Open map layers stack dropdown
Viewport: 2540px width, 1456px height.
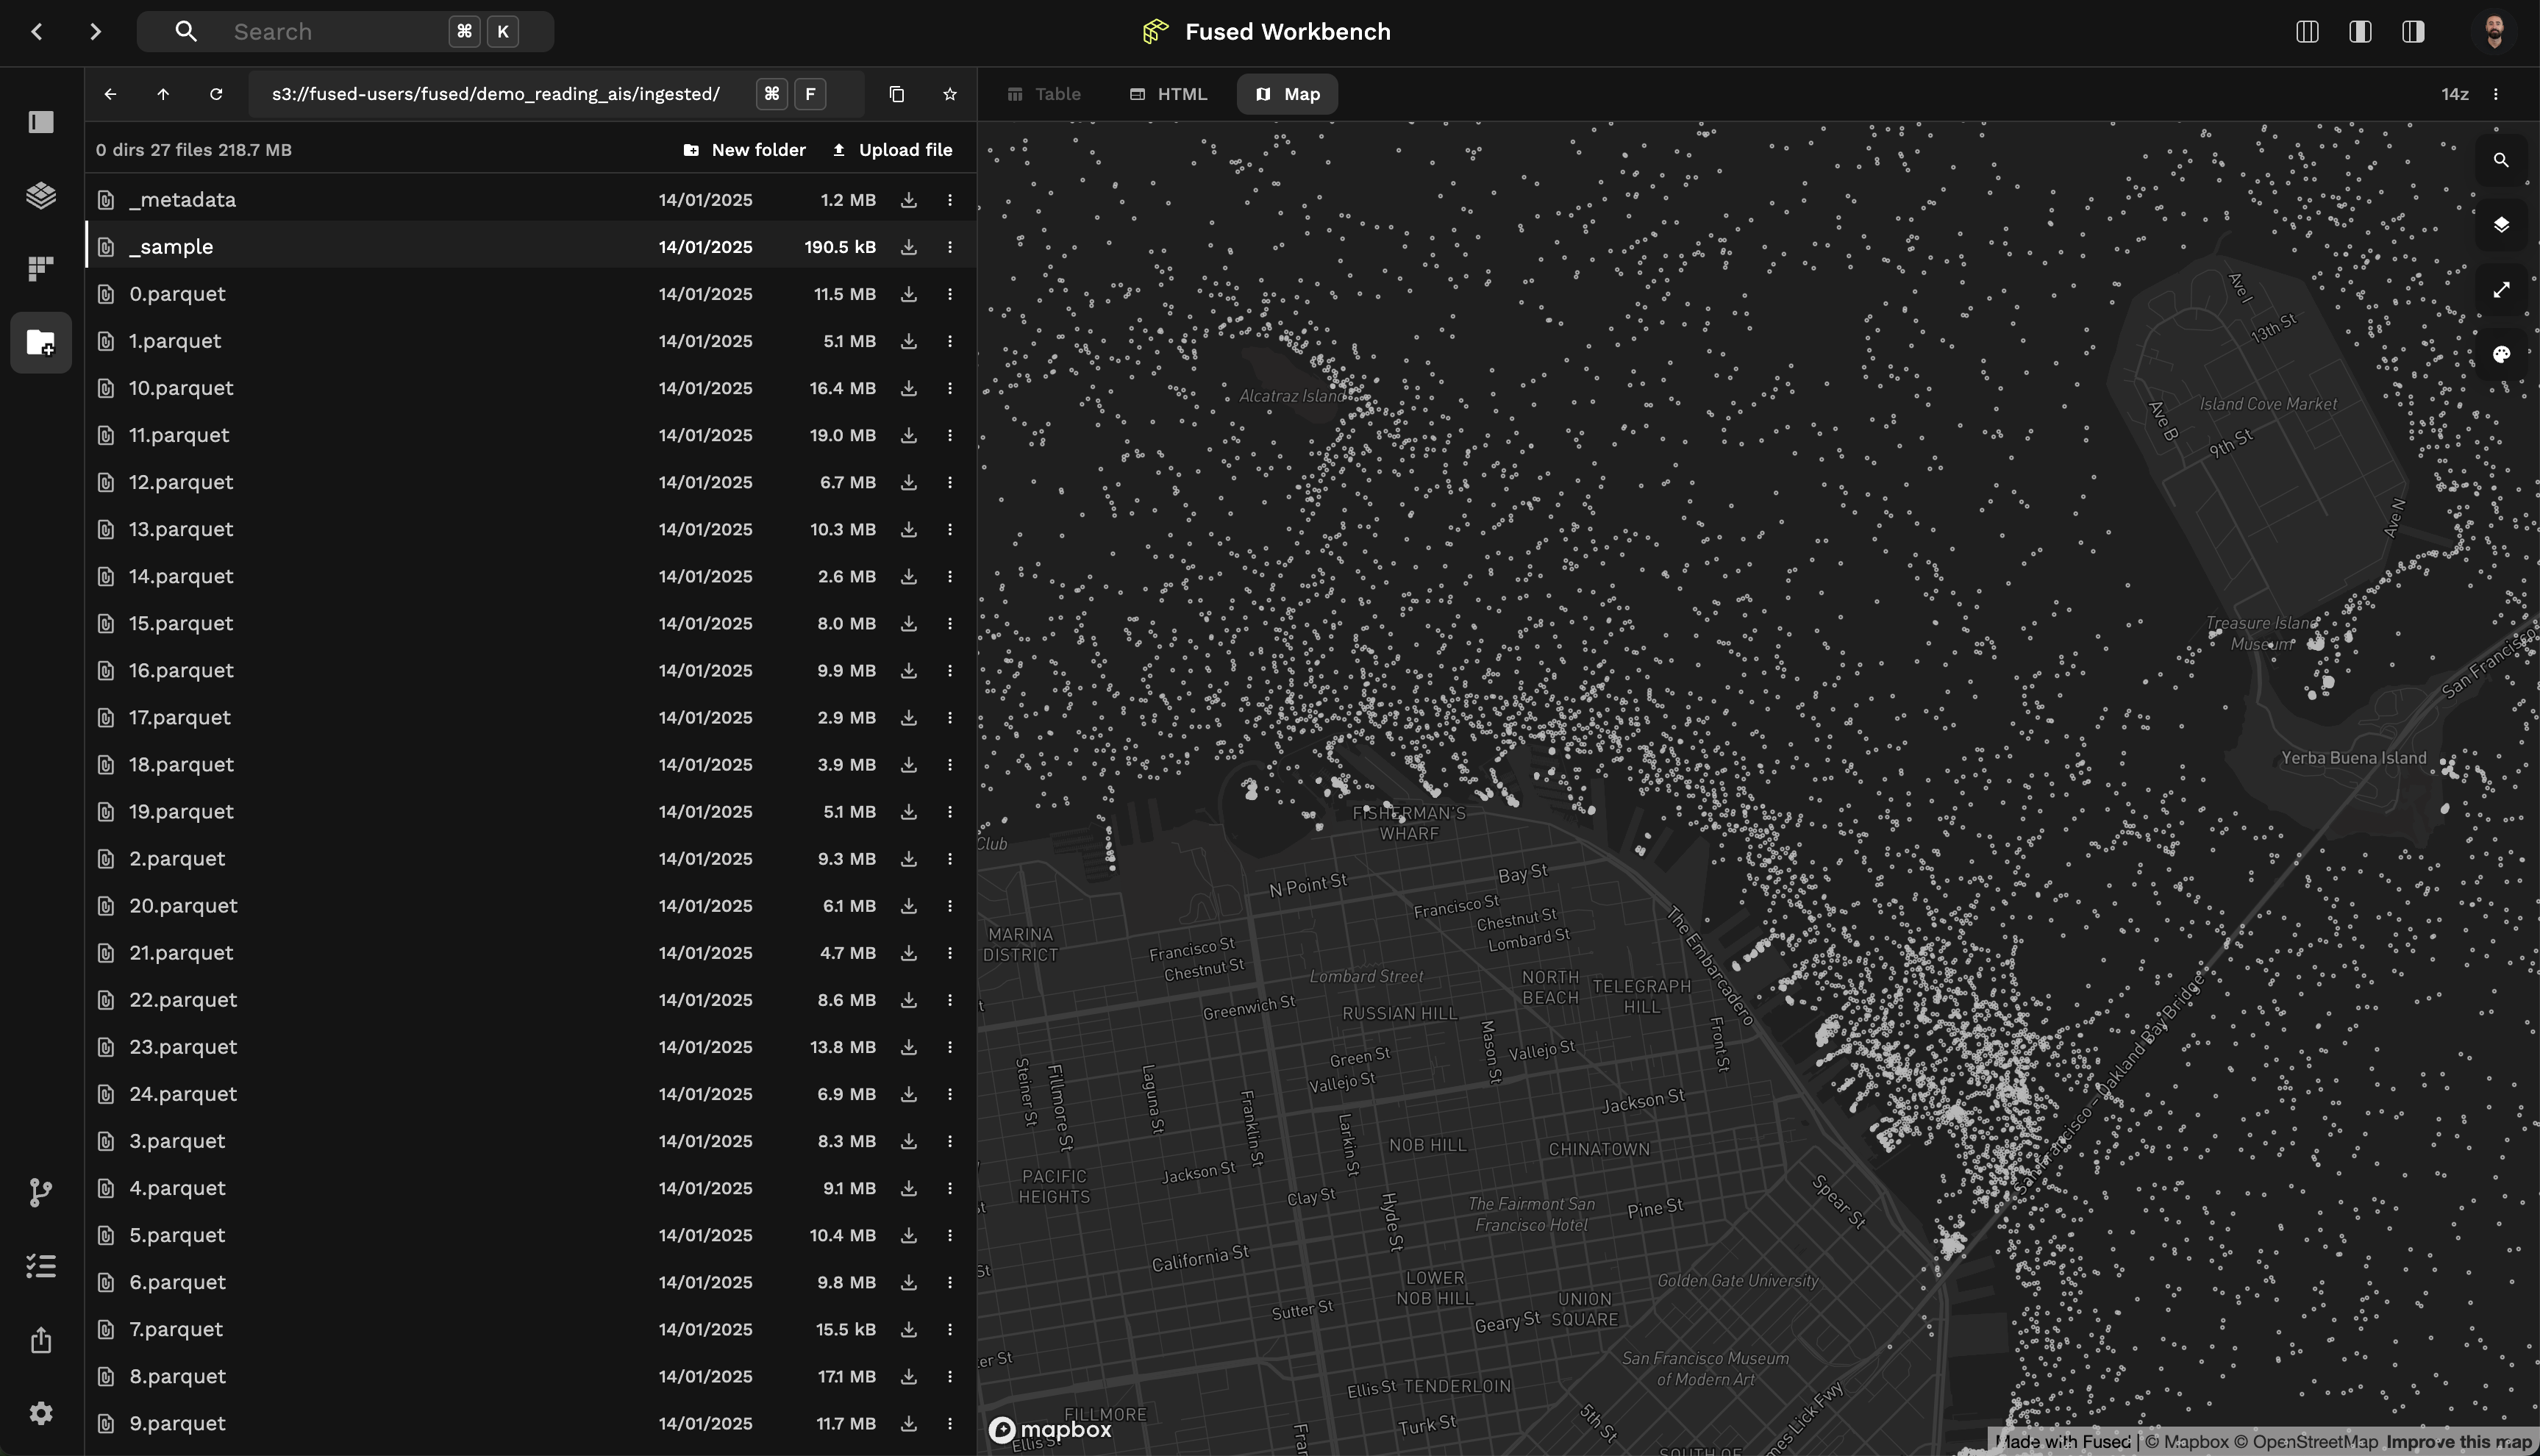2501,225
